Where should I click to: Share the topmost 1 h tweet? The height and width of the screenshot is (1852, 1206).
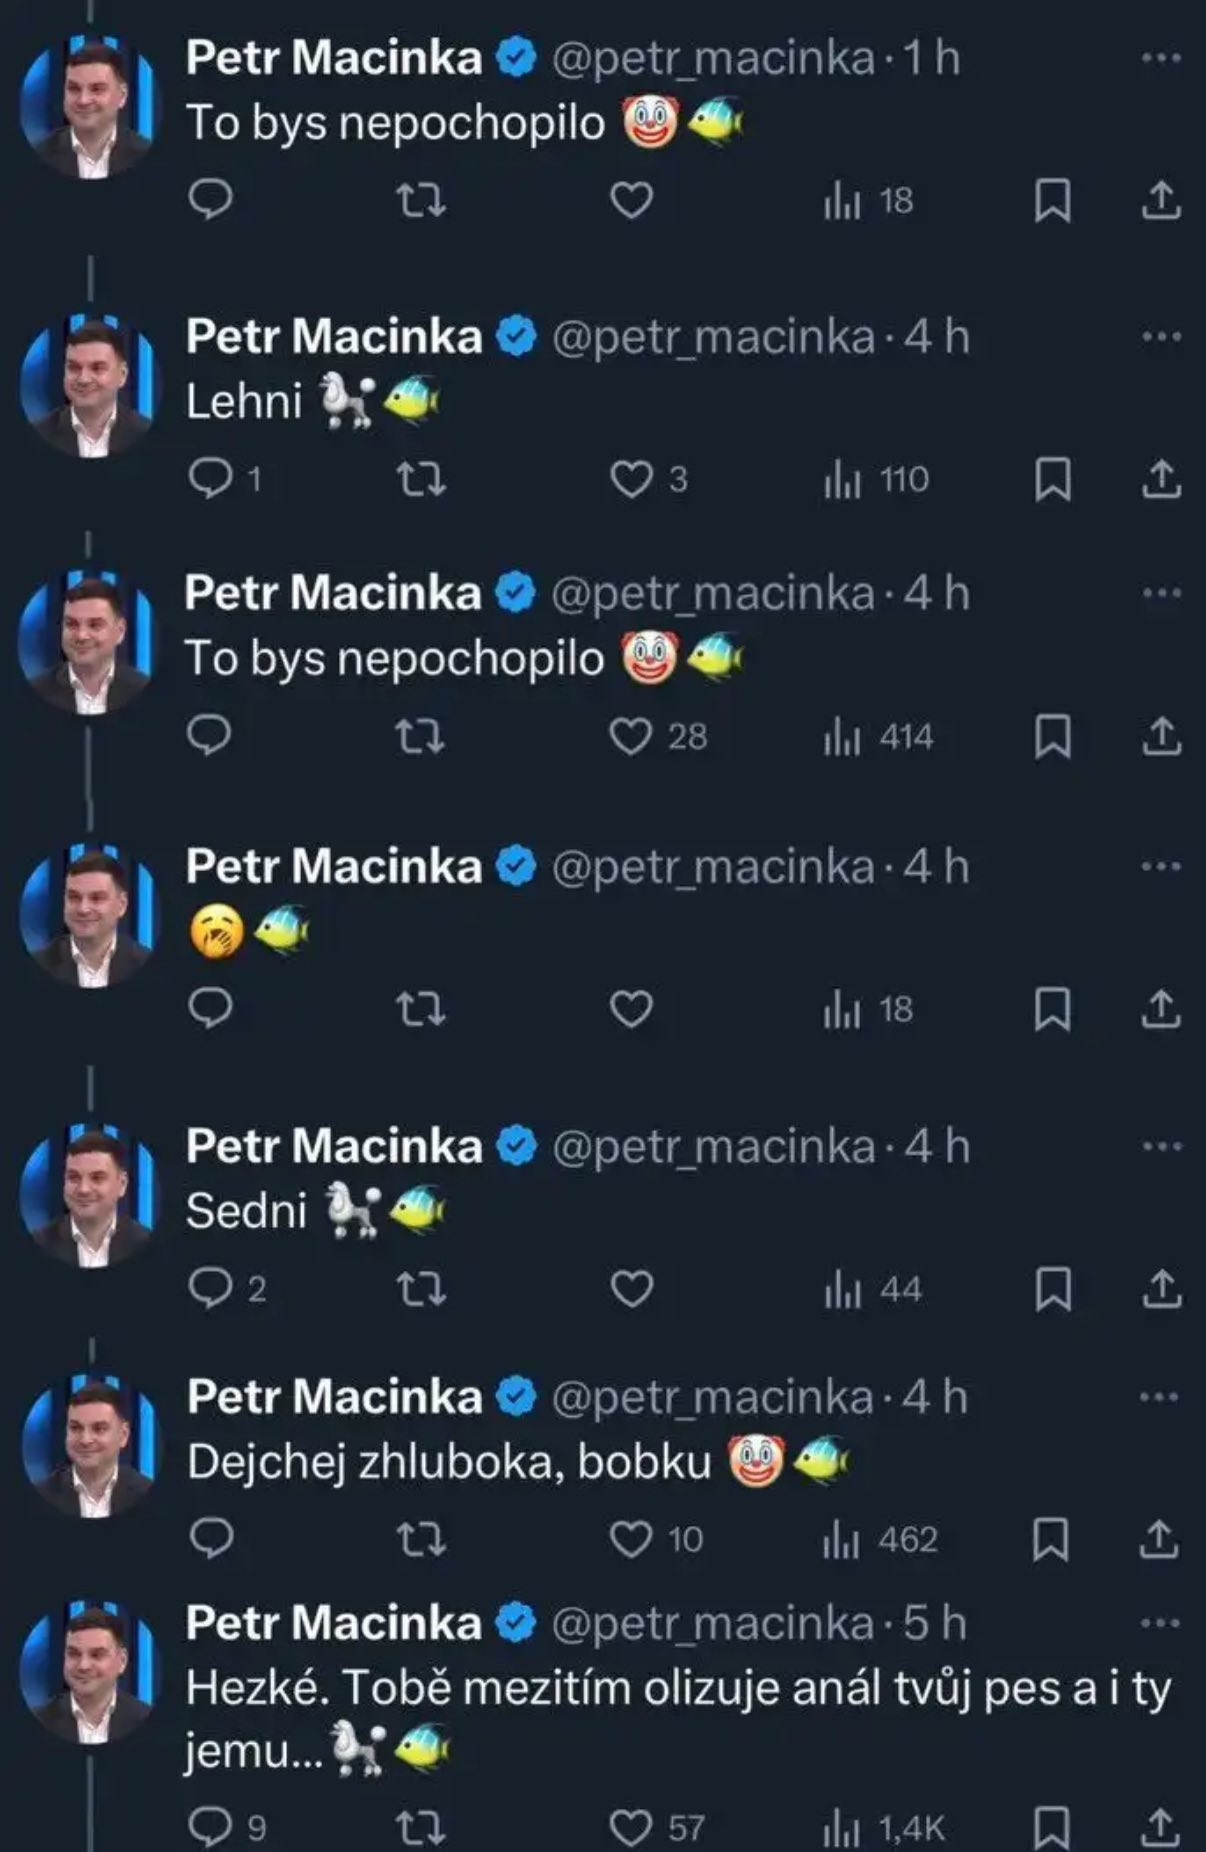point(1161,201)
